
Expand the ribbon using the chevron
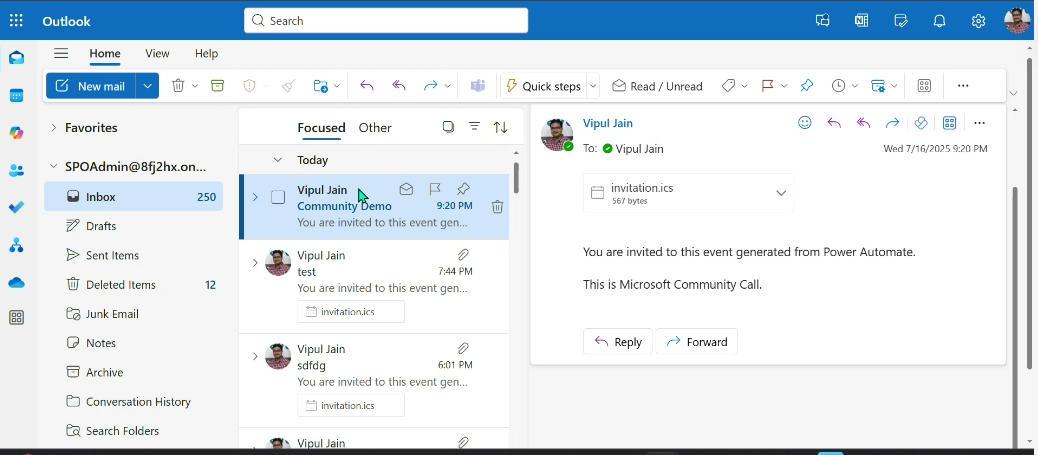[1014, 93]
